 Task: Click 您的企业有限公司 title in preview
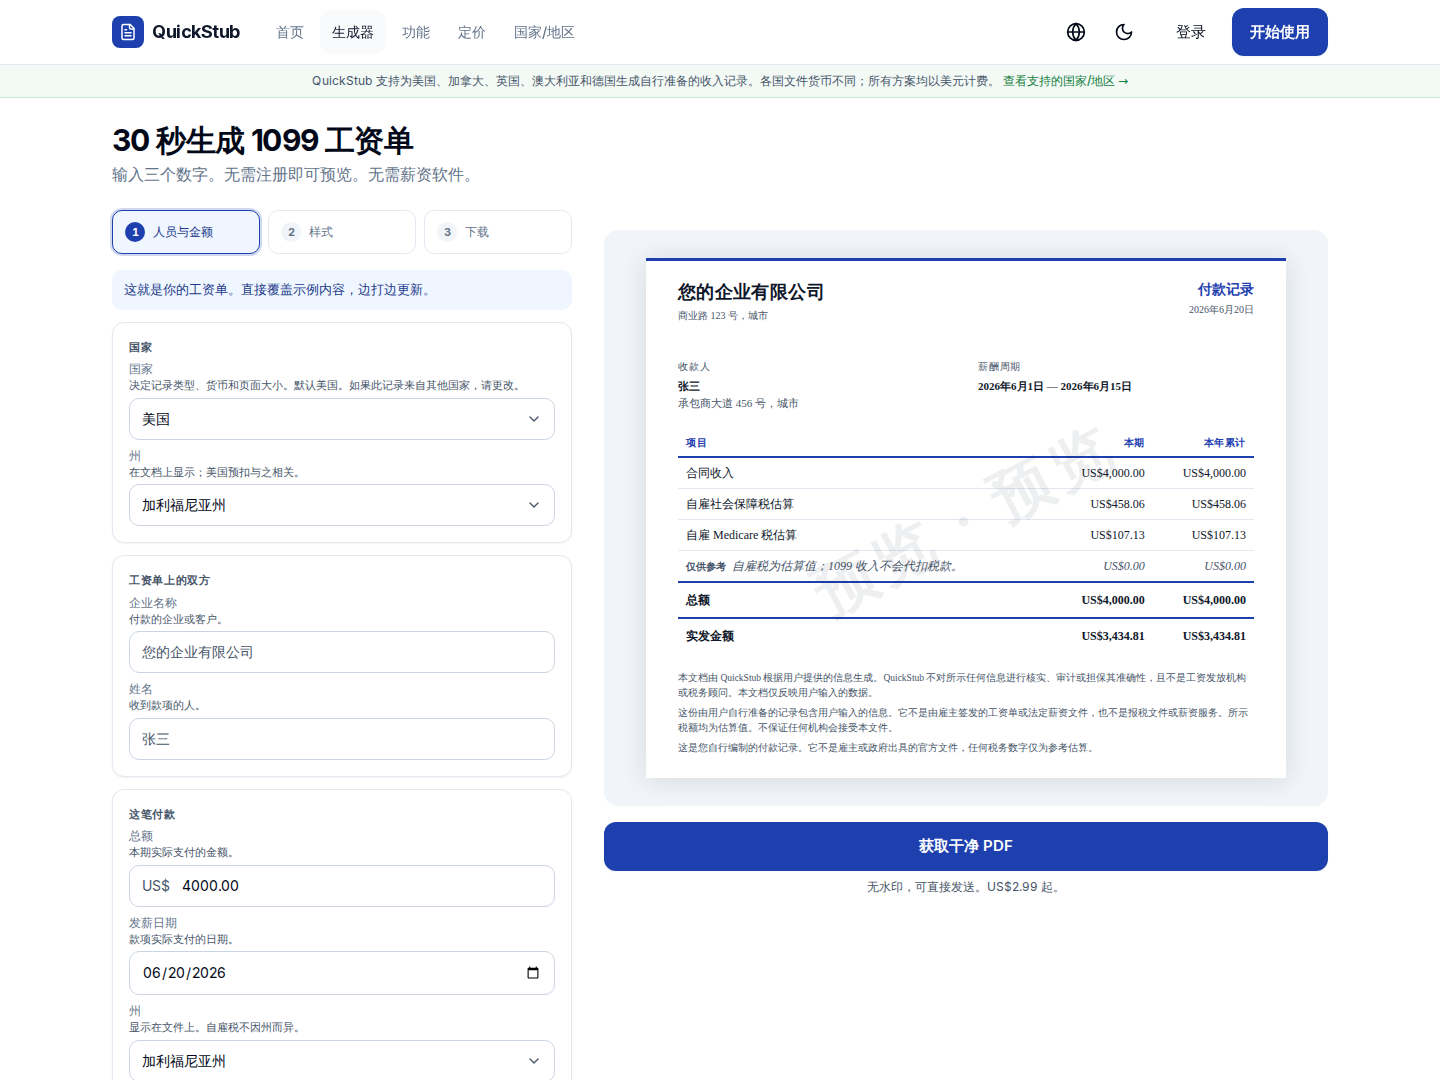(751, 292)
